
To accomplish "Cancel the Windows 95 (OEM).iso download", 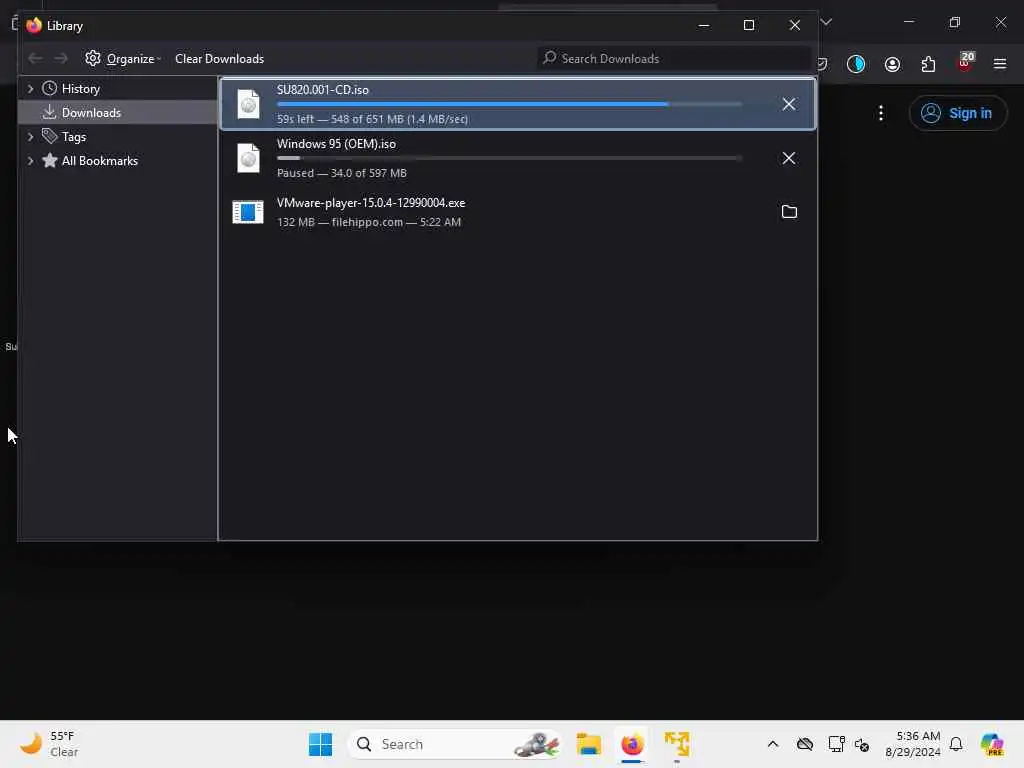I will [788, 158].
